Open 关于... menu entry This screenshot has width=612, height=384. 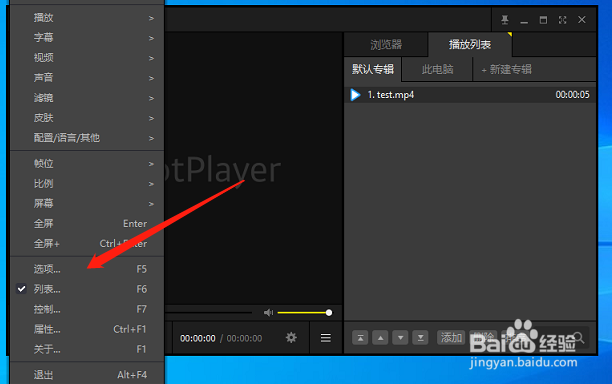pyautogui.click(x=87, y=349)
